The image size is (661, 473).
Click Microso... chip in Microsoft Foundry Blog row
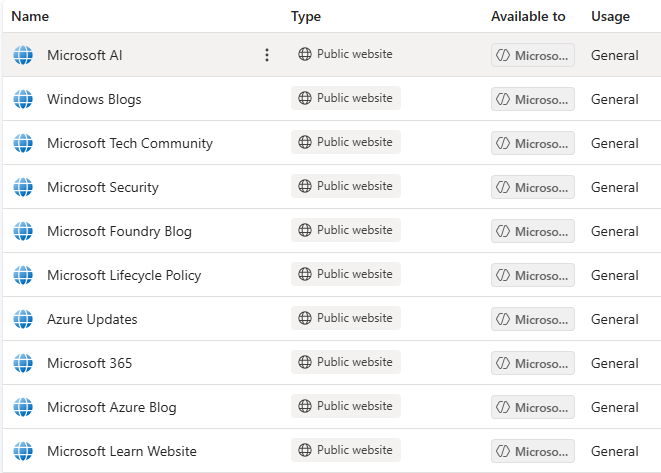pyautogui.click(x=533, y=231)
